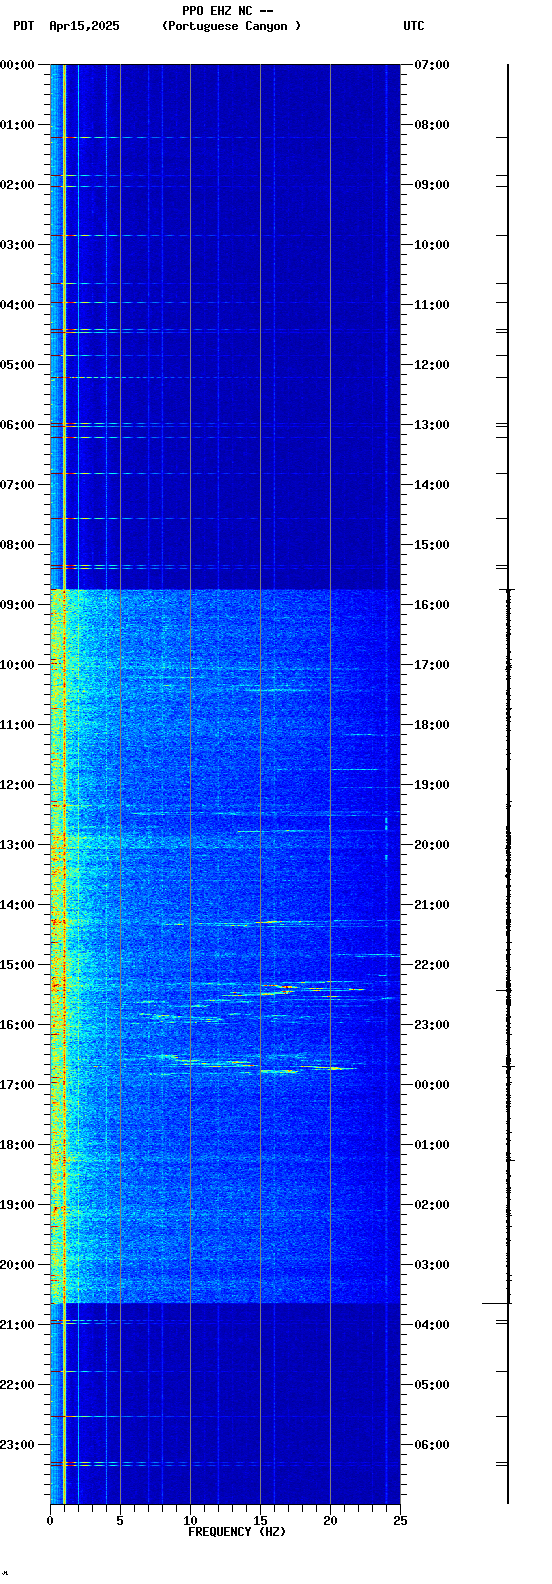Click '04:00' on the UTC time axis

pos(431,1325)
